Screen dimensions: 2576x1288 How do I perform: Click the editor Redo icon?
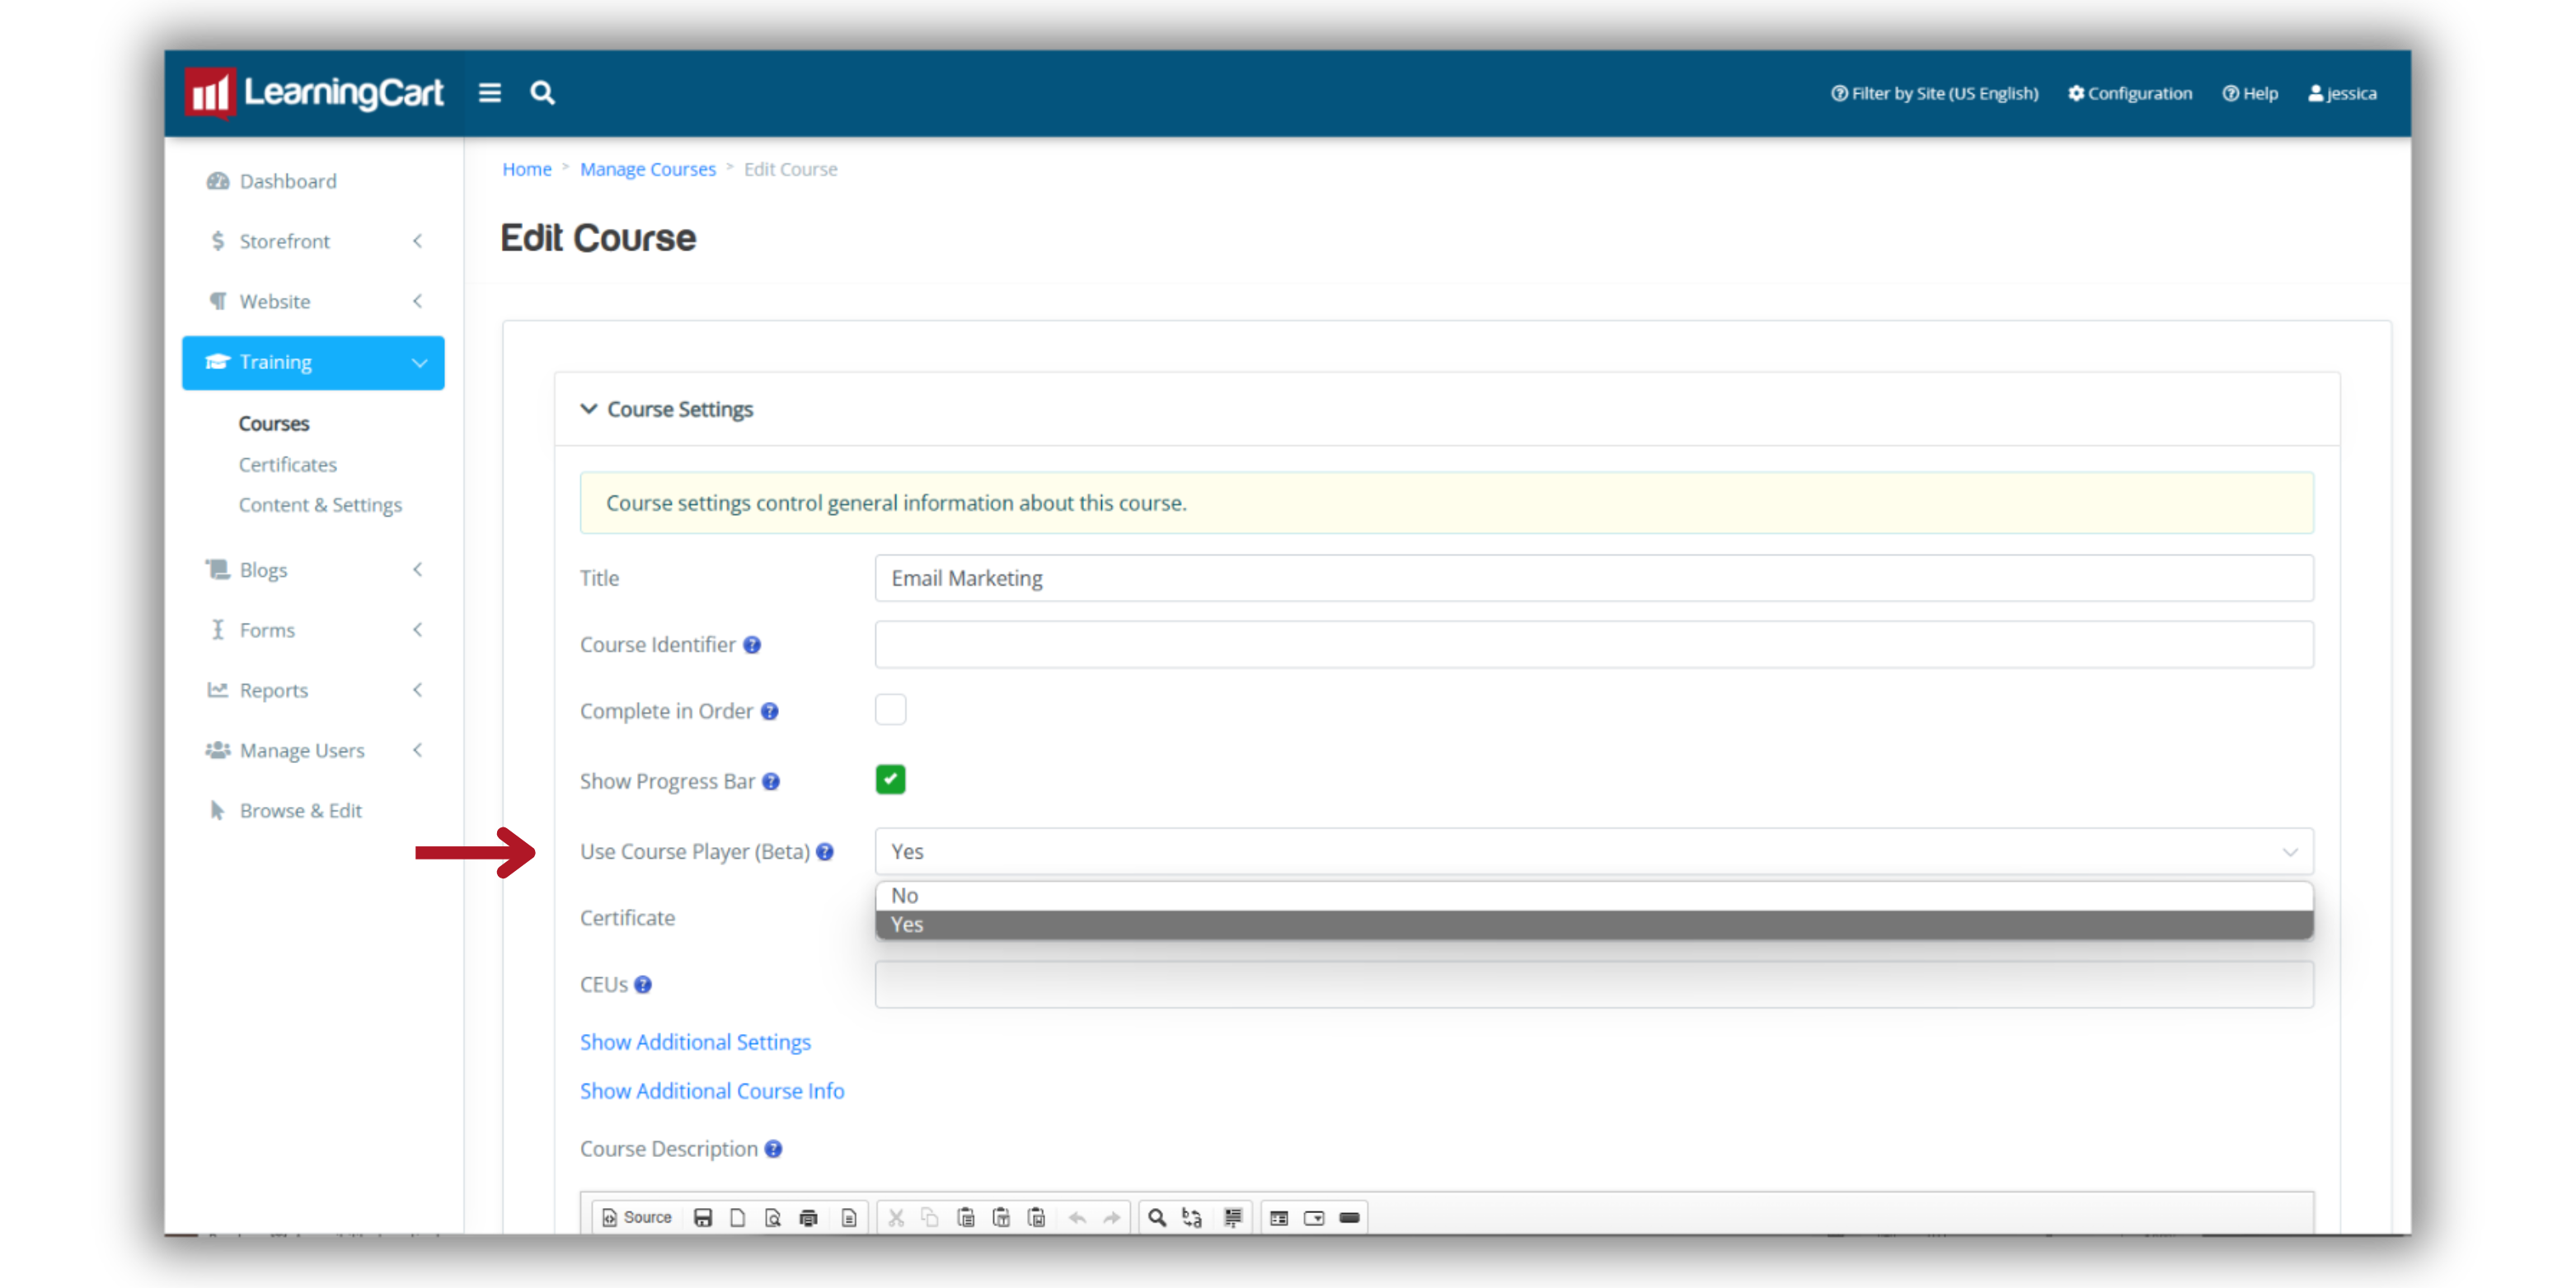click(1111, 1217)
